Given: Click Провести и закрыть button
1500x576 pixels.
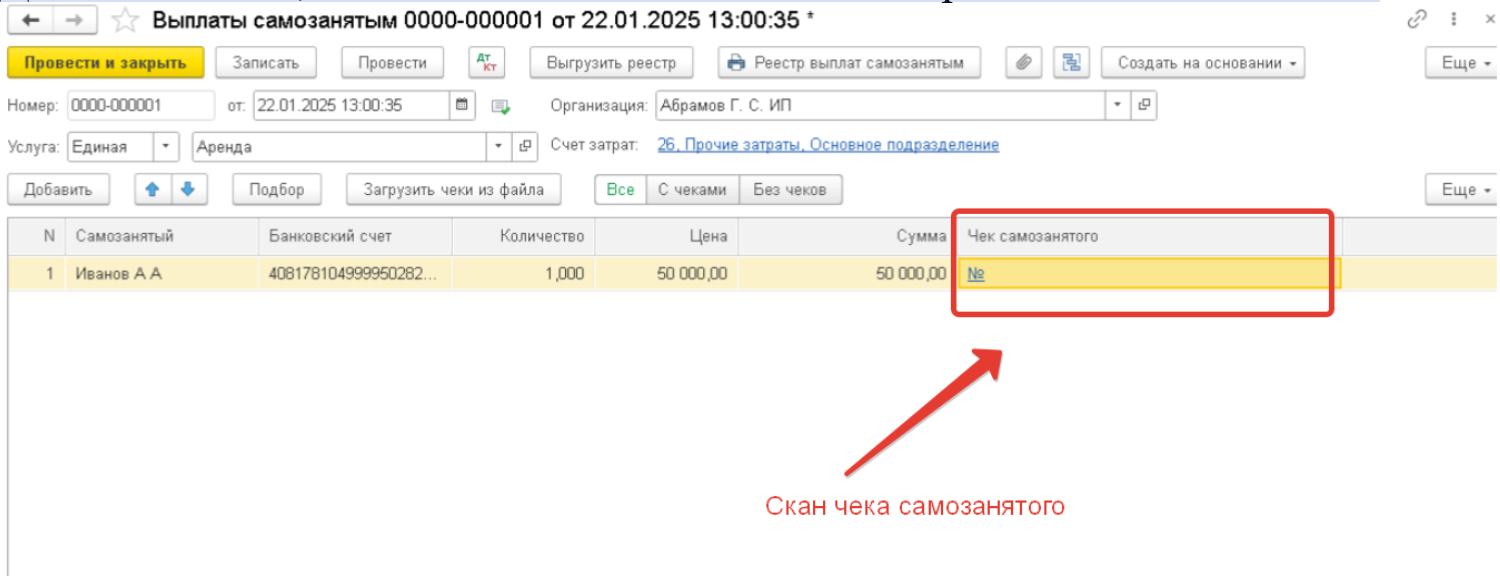Looking at the screenshot, I should tap(106, 62).
